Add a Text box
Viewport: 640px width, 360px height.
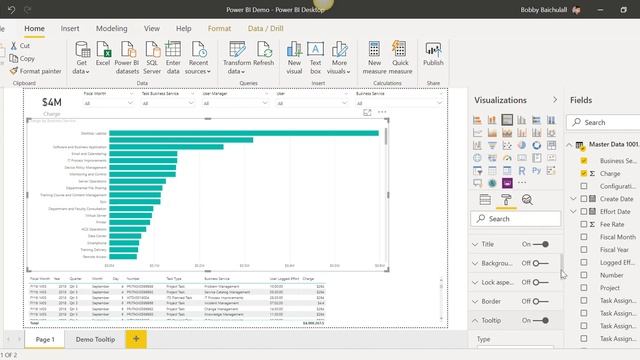[316, 58]
